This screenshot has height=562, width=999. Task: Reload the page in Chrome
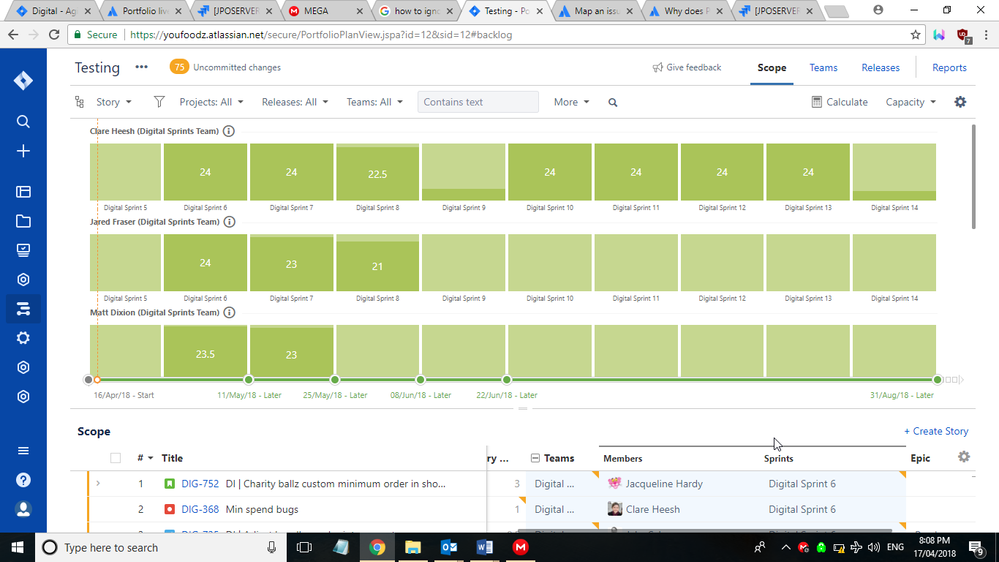pos(54,35)
